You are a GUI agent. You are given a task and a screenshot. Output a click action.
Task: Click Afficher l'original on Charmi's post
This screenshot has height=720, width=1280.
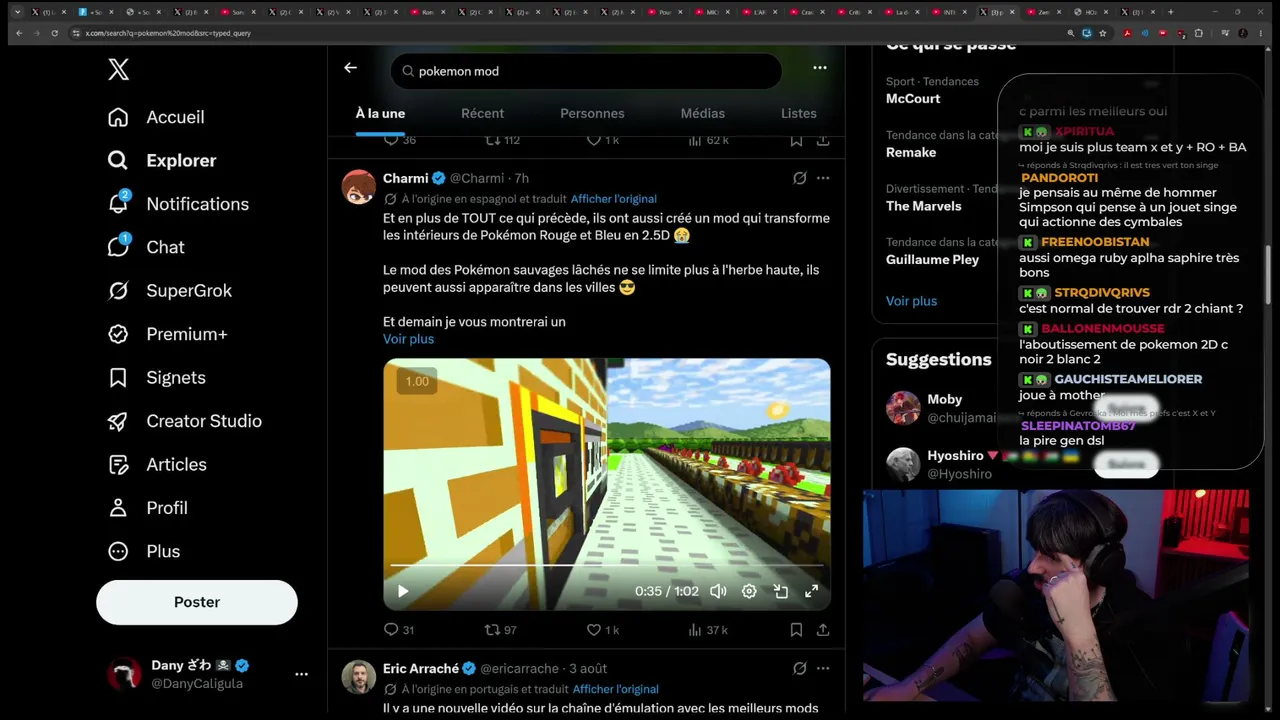coord(614,199)
